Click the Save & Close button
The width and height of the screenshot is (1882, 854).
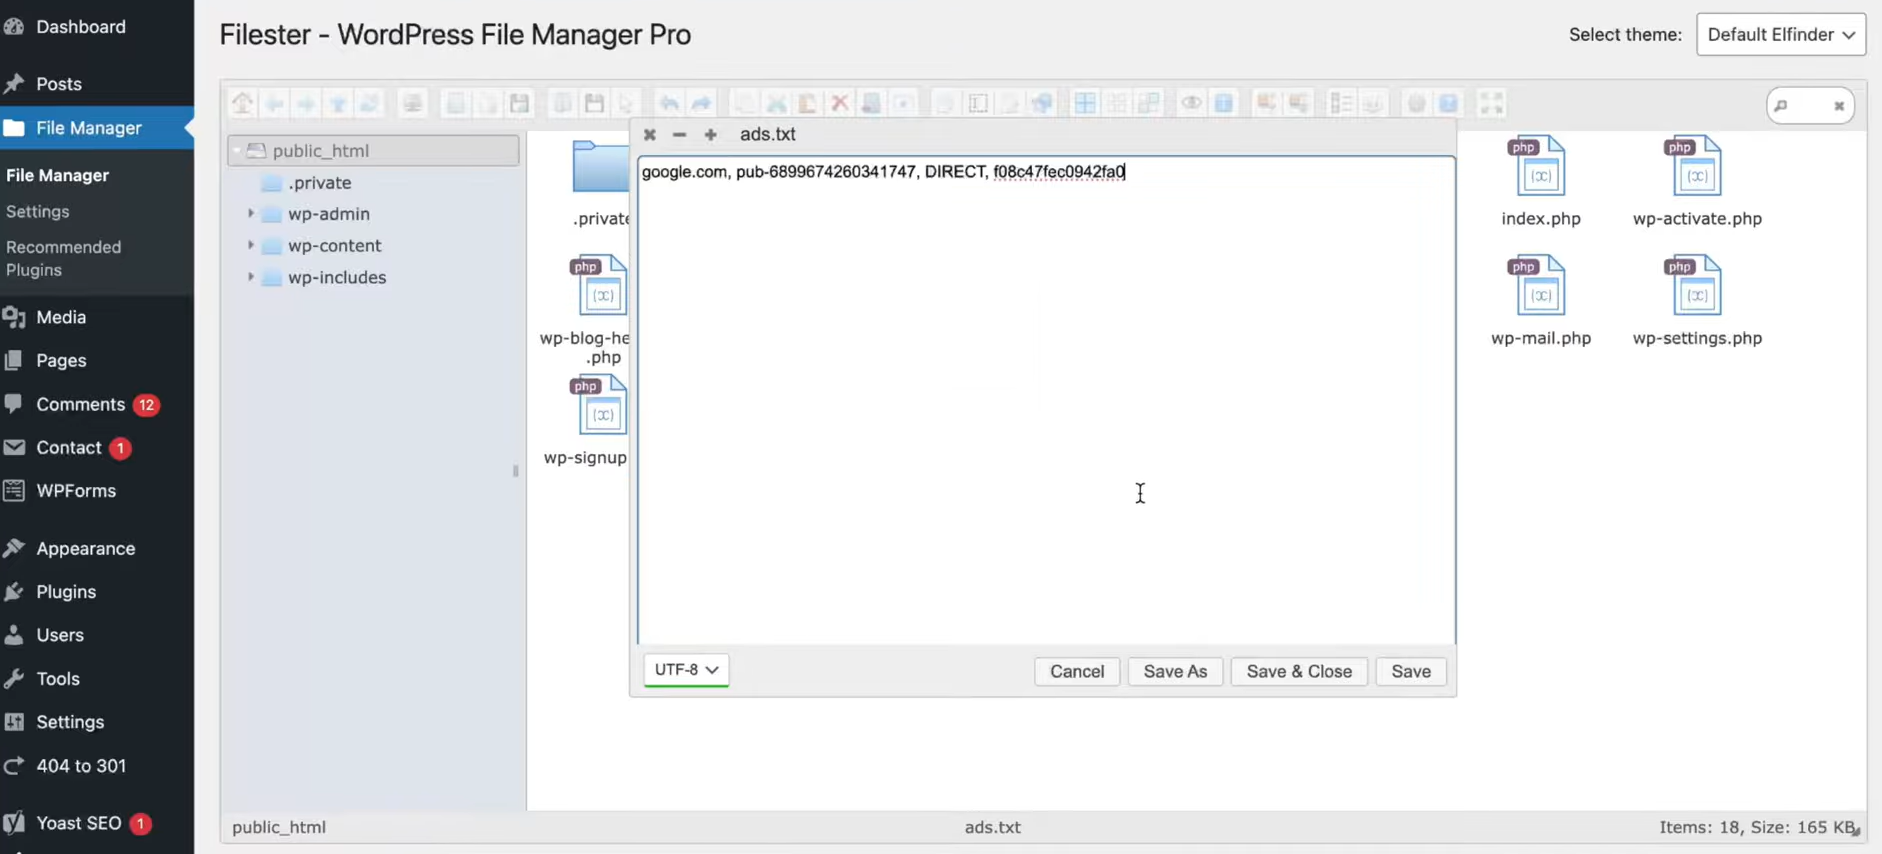tap(1299, 671)
